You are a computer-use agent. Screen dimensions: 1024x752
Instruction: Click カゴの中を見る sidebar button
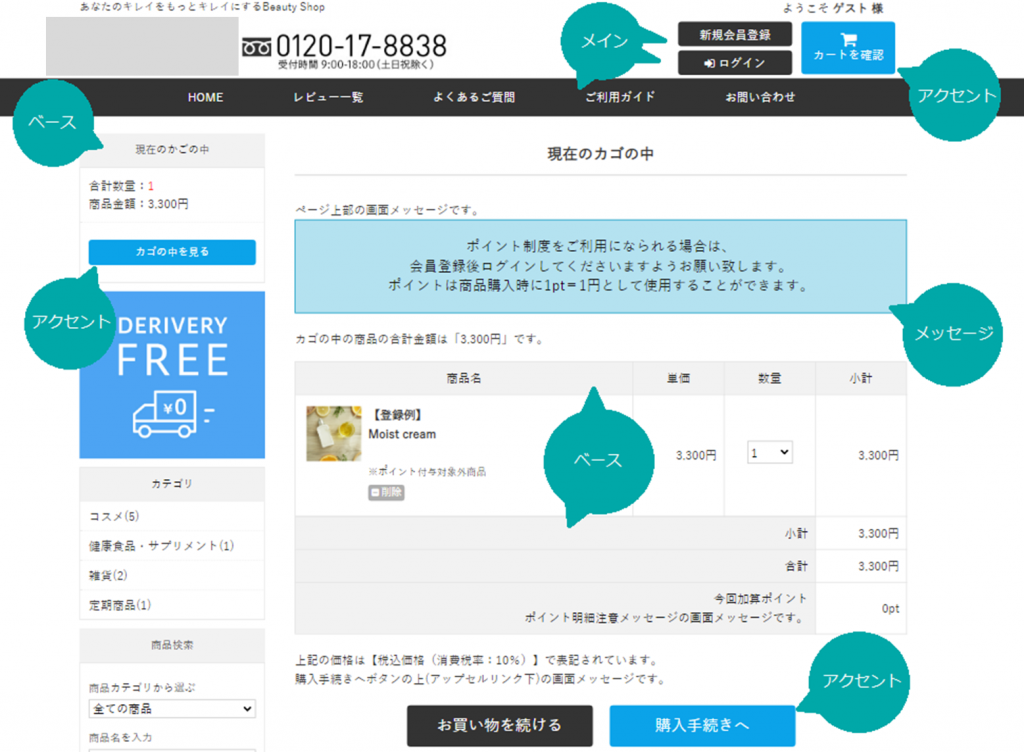click(x=172, y=252)
